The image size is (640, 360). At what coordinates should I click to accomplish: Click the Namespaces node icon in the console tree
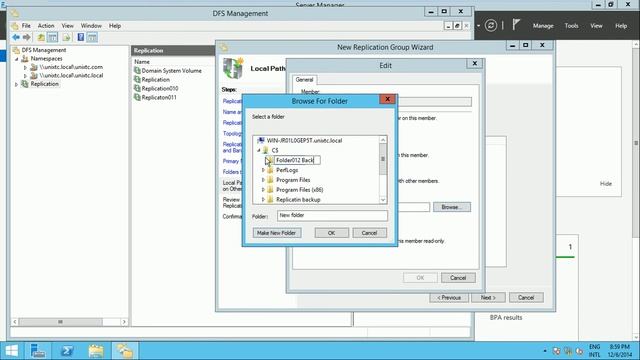coord(25,59)
